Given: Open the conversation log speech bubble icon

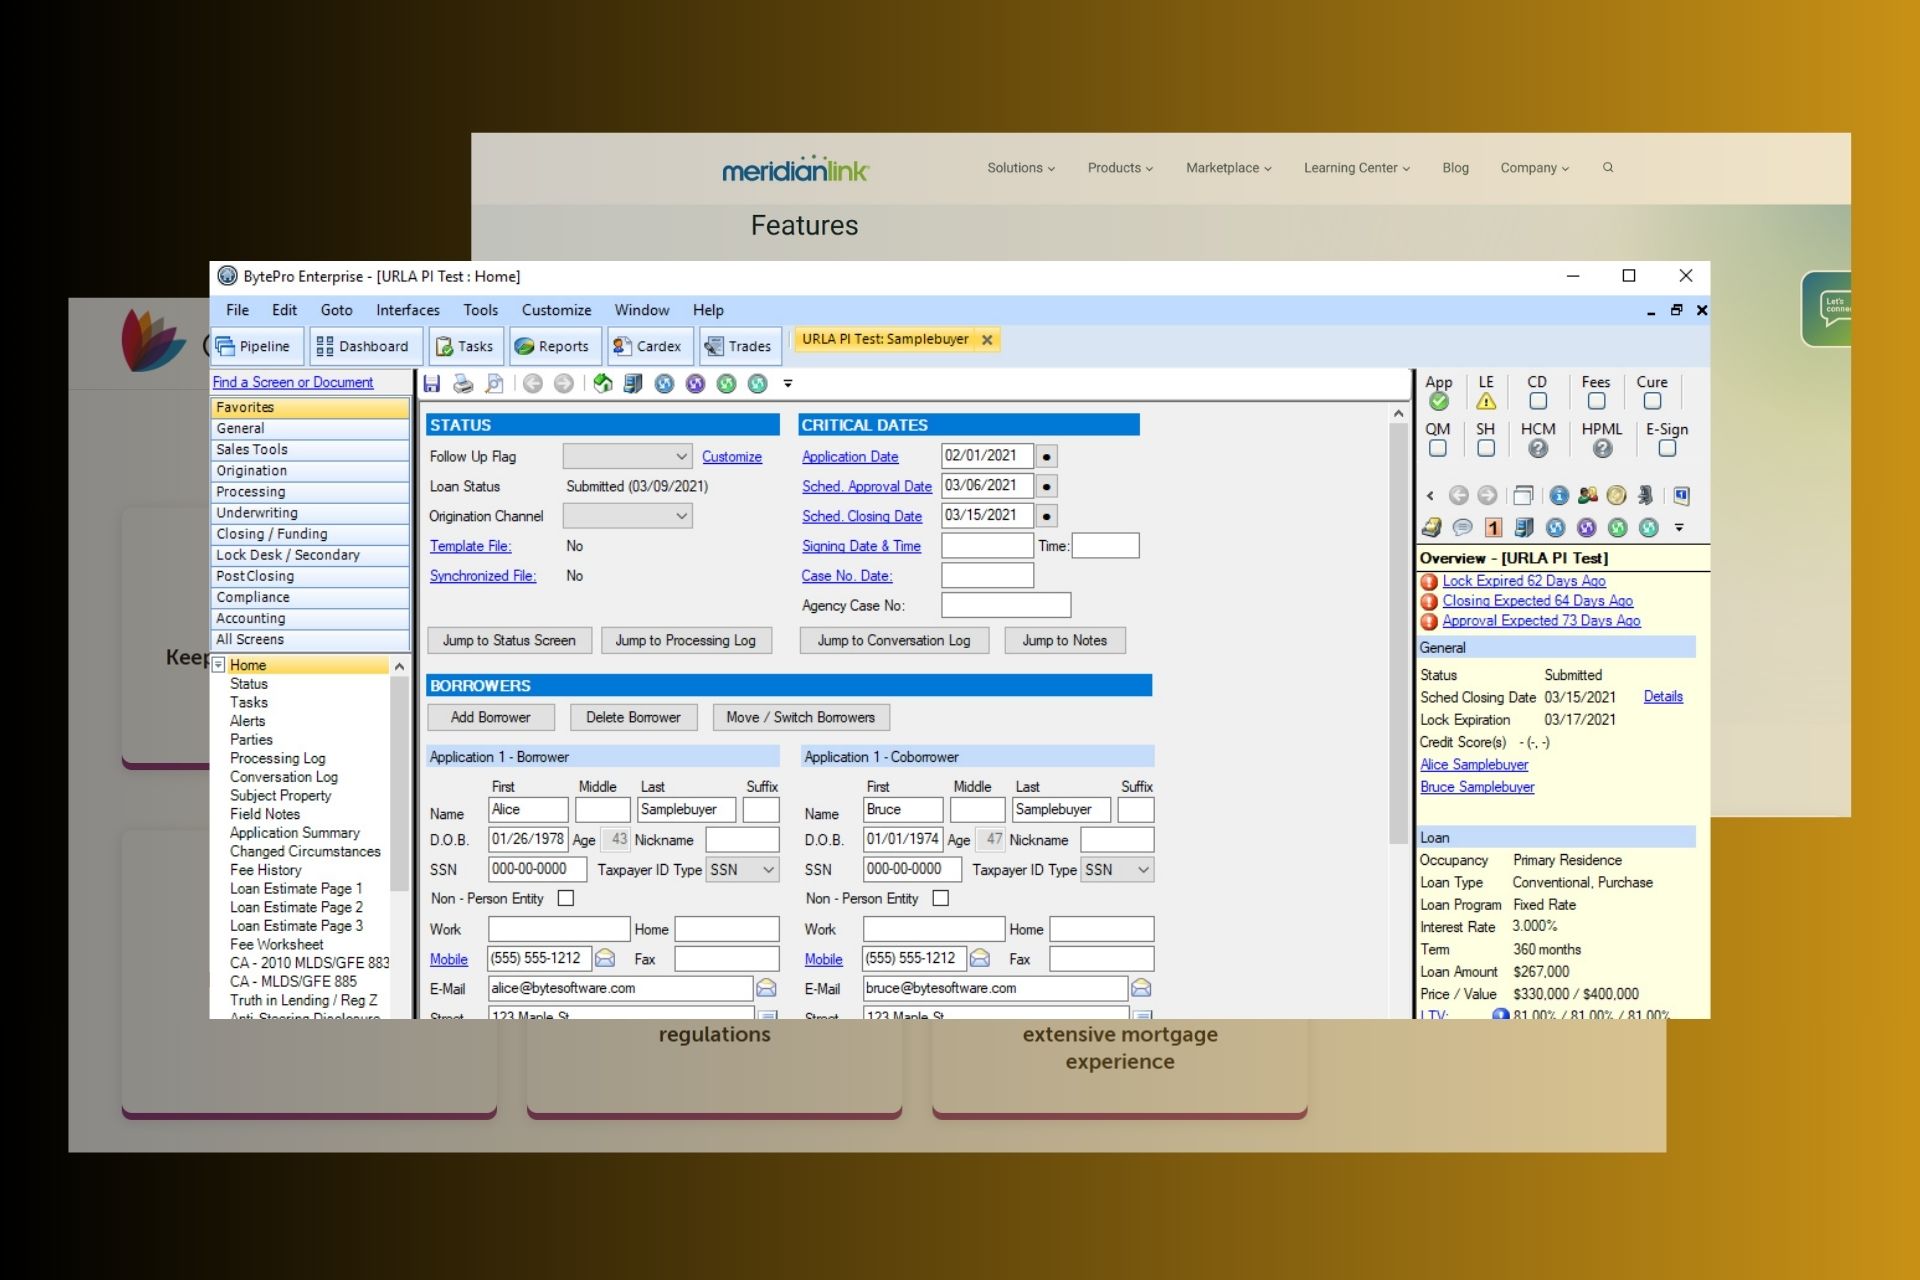Looking at the screenshot, I should (1463, 525).
